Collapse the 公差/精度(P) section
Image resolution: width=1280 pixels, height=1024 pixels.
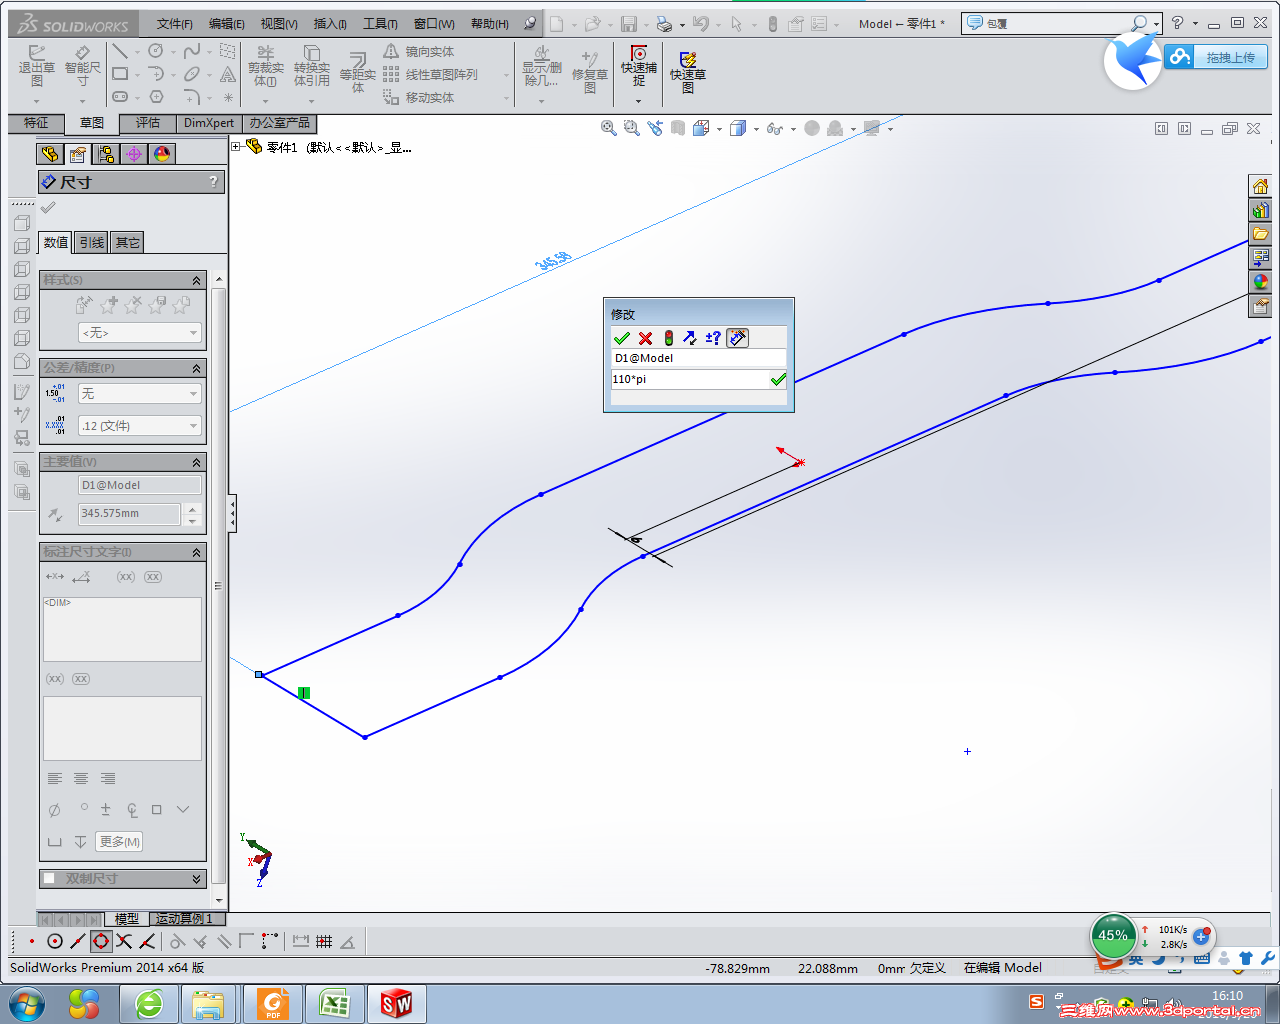[x=196, y=368]
